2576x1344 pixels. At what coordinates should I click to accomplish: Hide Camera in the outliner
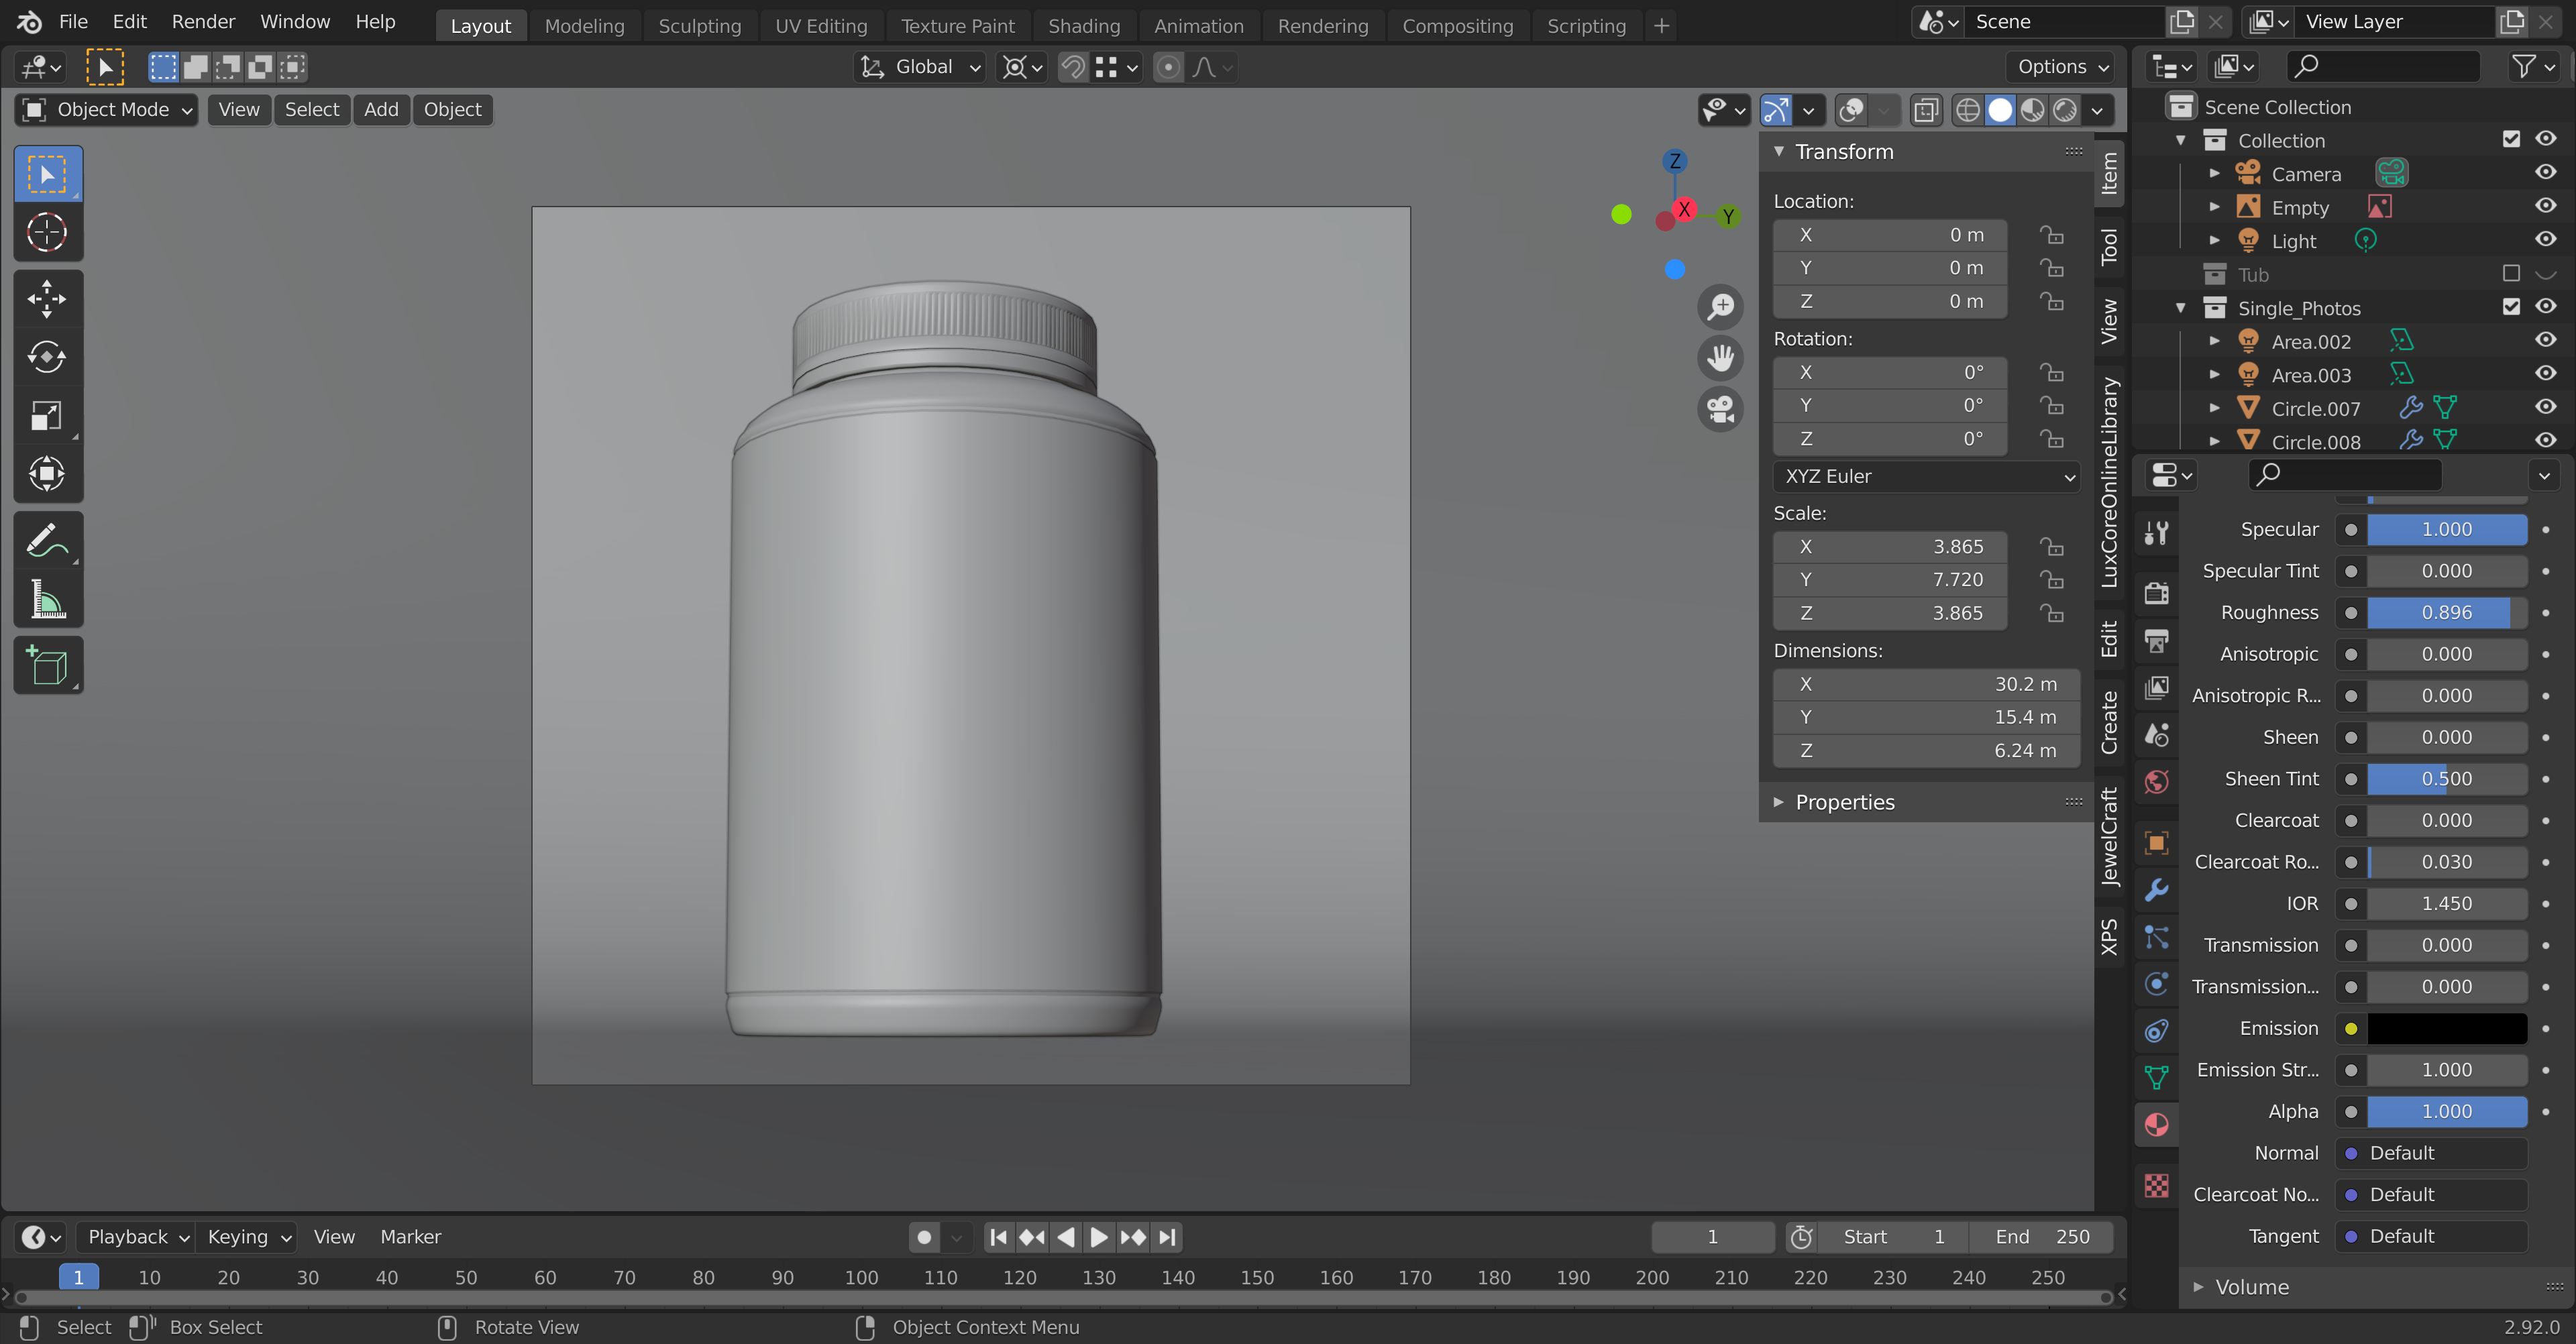coord(2545,172)
